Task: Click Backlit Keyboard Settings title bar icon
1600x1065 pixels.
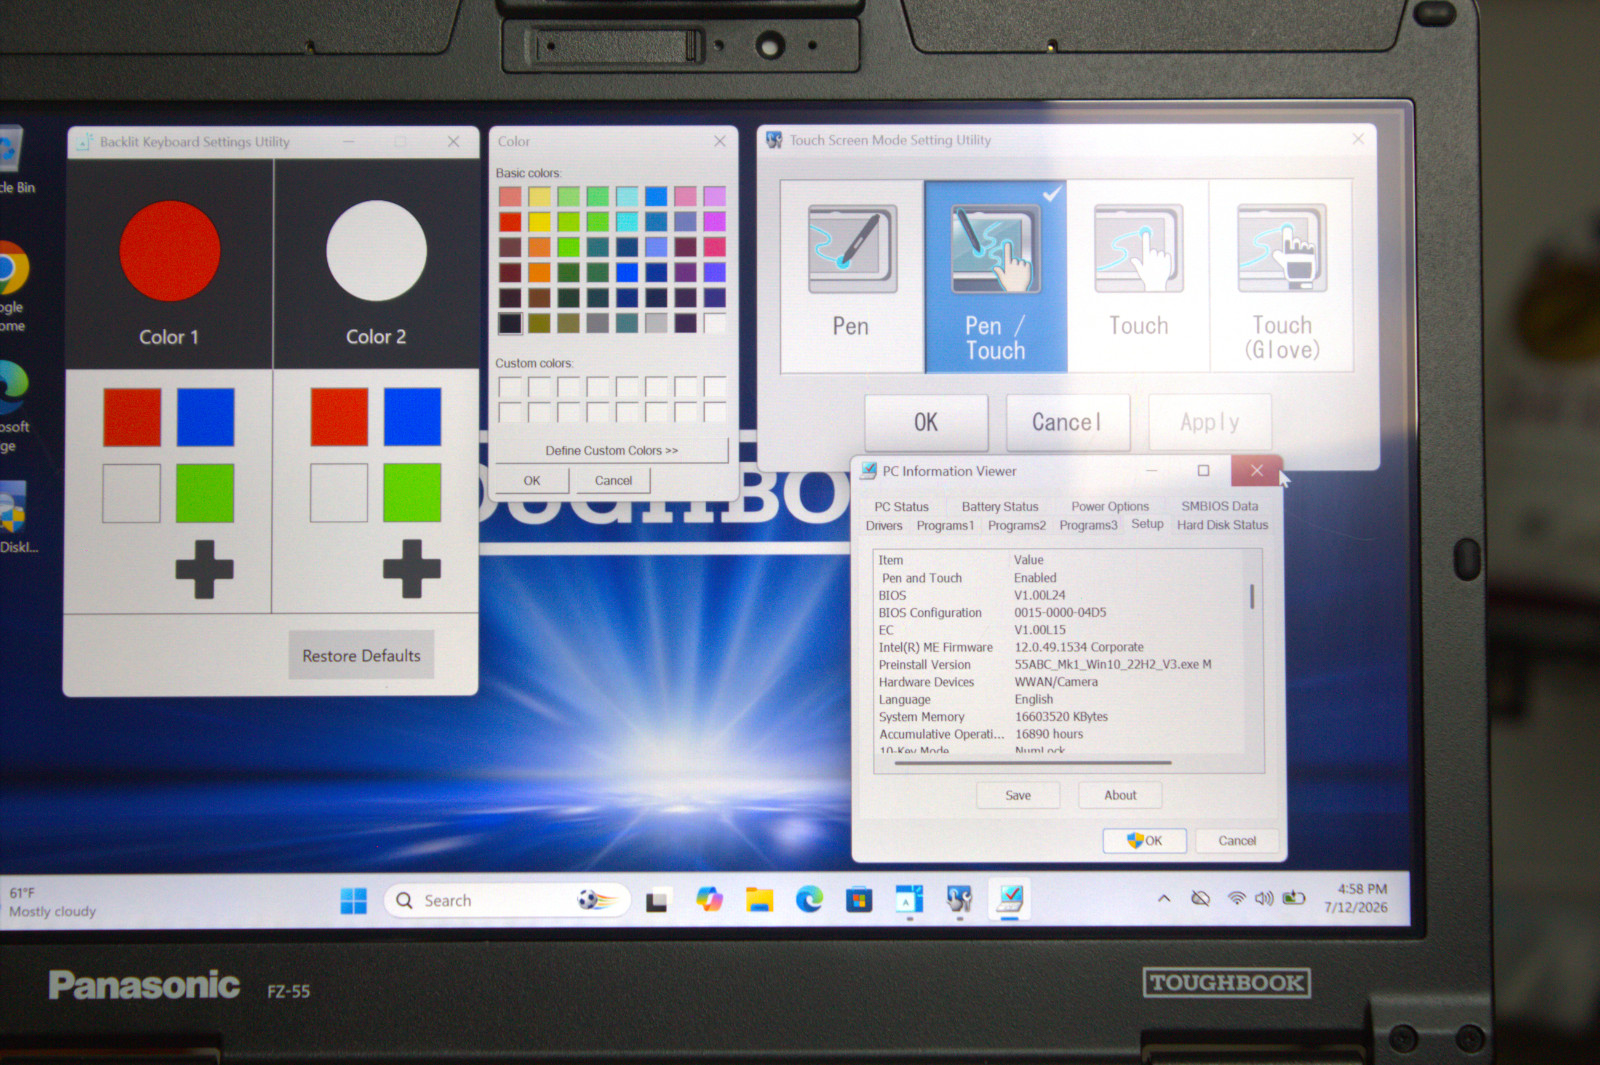Action: point(85,142)
